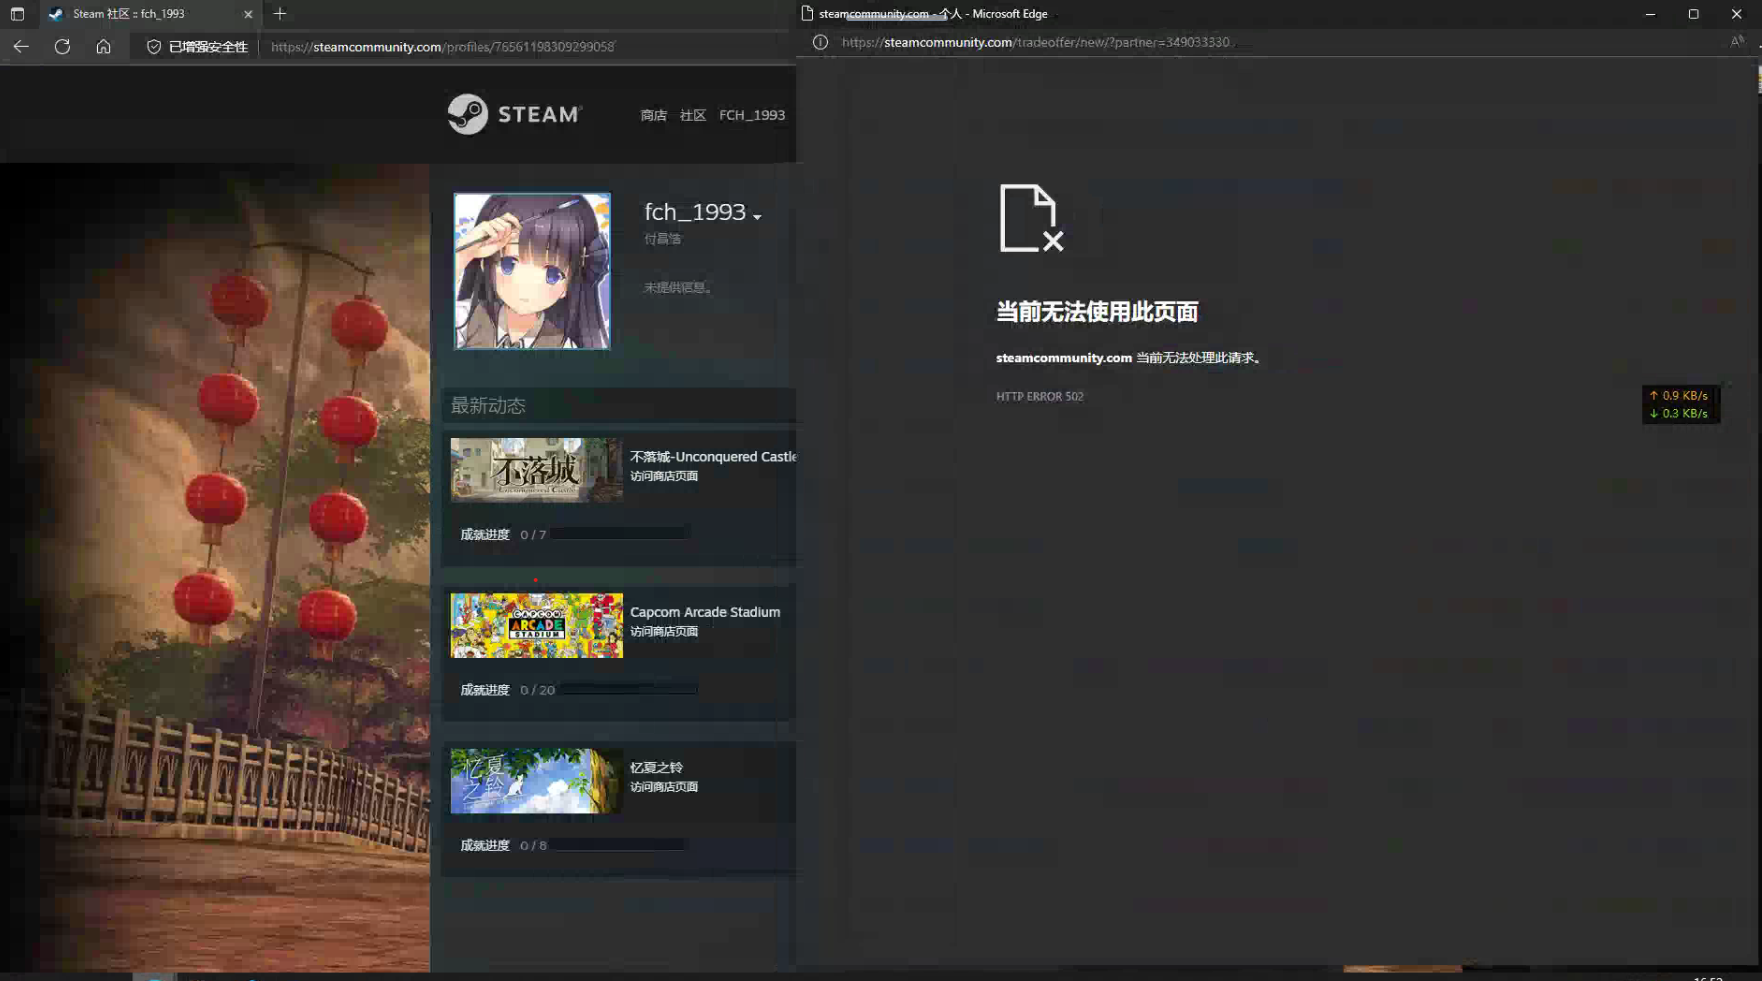1762x981 pixels.
Task: Open a new browser tab with the plus button
Action: [x=280, y=14]
